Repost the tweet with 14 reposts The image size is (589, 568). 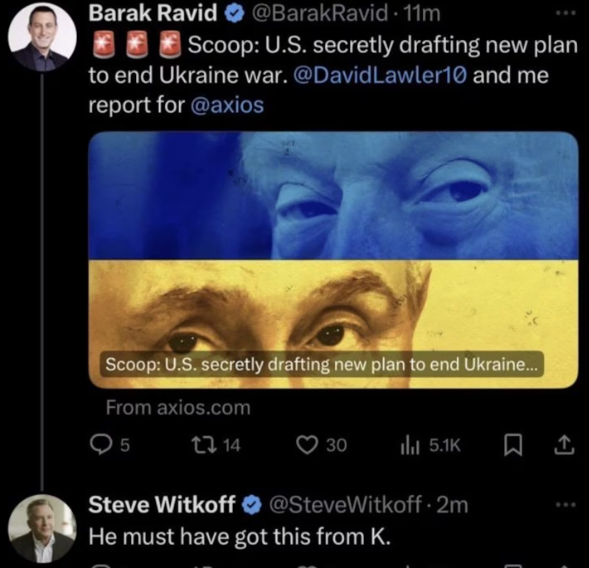coord(216,445)
